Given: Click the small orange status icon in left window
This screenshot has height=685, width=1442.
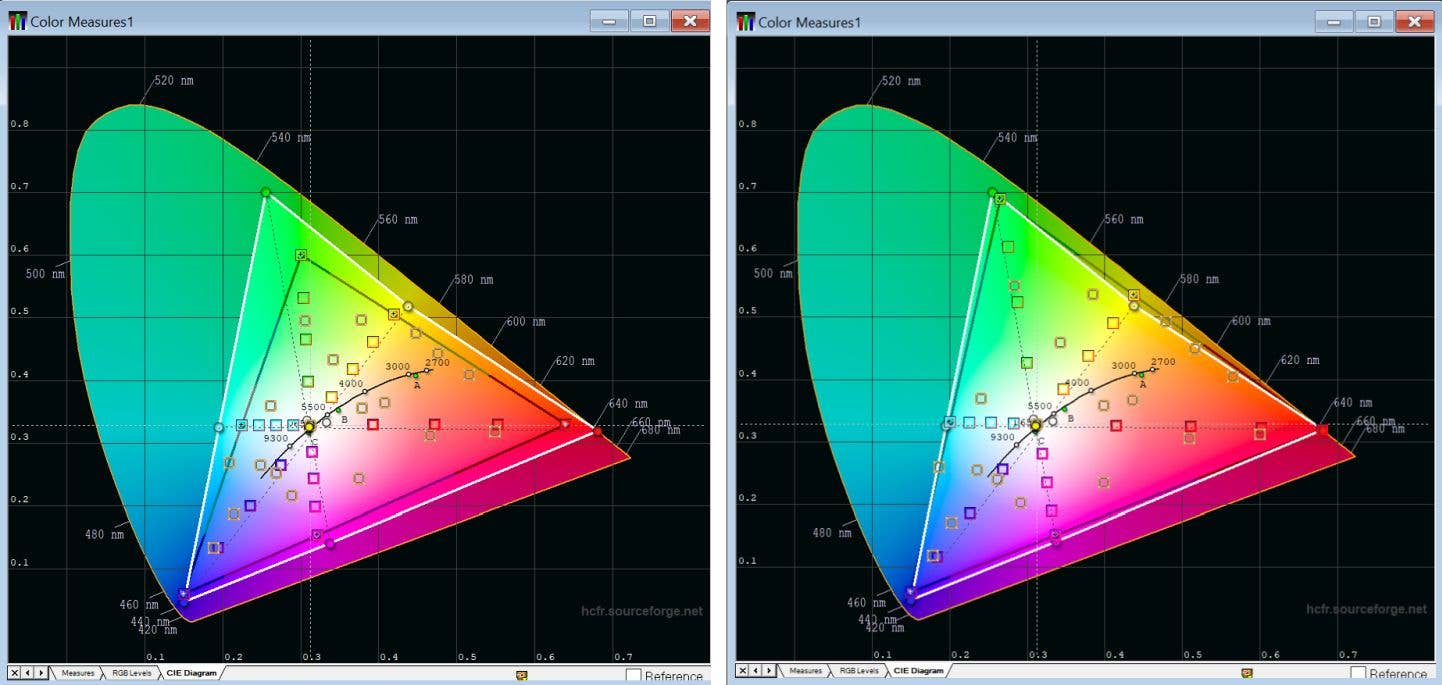Looking at the screenshot, I should (521, 675).
